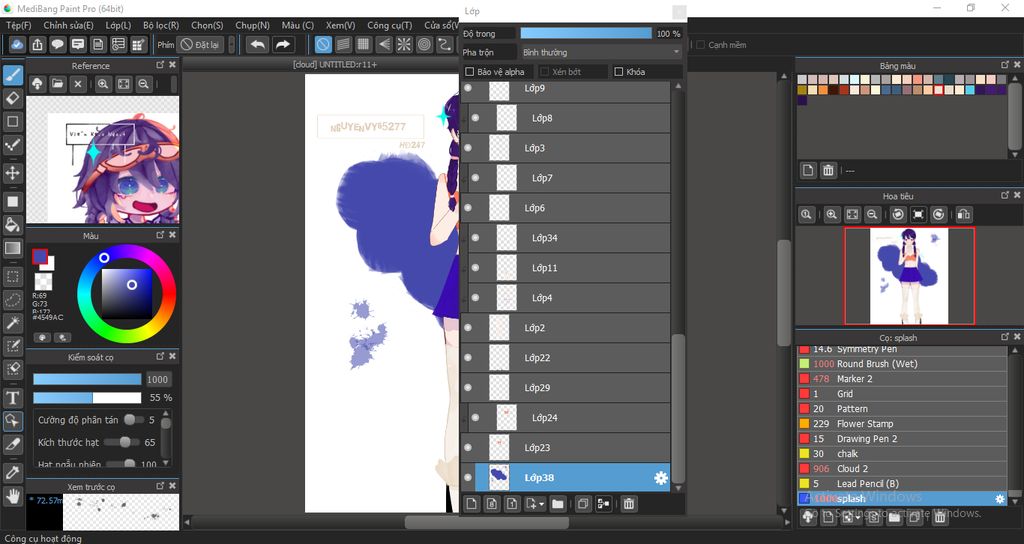Select the Round Brush (Wet) brush
This screenshot has width=1024, height=544.
pyautogui.click(x=902, y=364)
